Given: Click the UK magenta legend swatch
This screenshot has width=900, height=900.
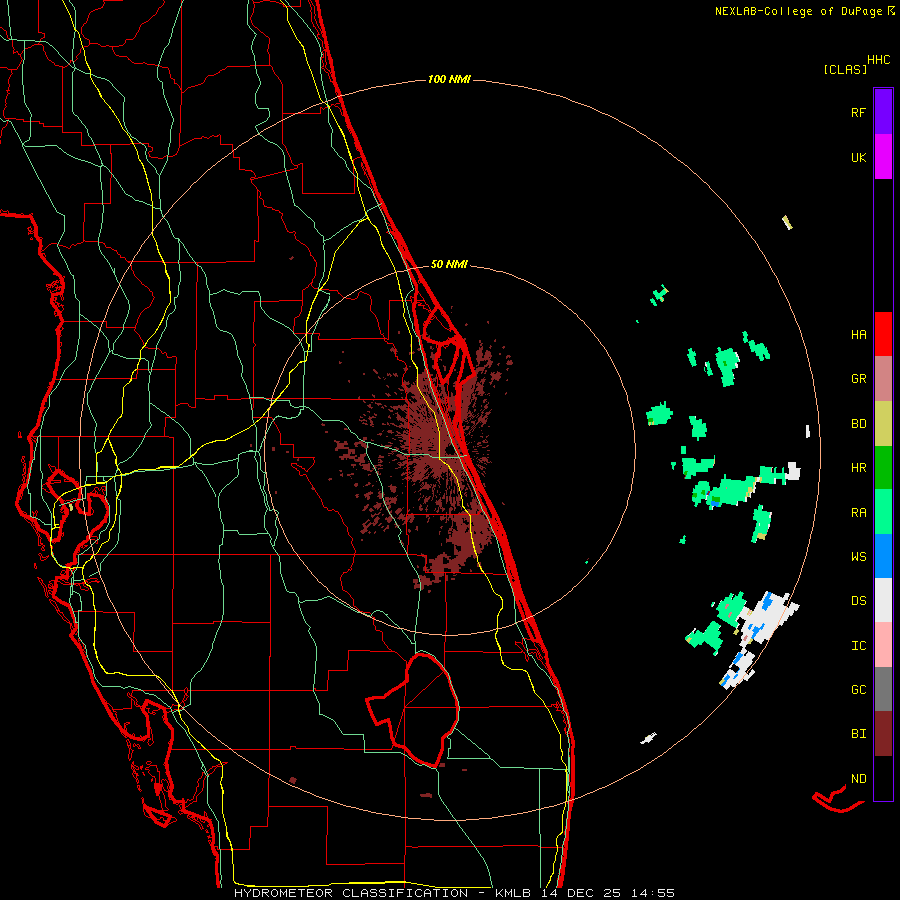Looking at the screenshot, I should 883,157.
